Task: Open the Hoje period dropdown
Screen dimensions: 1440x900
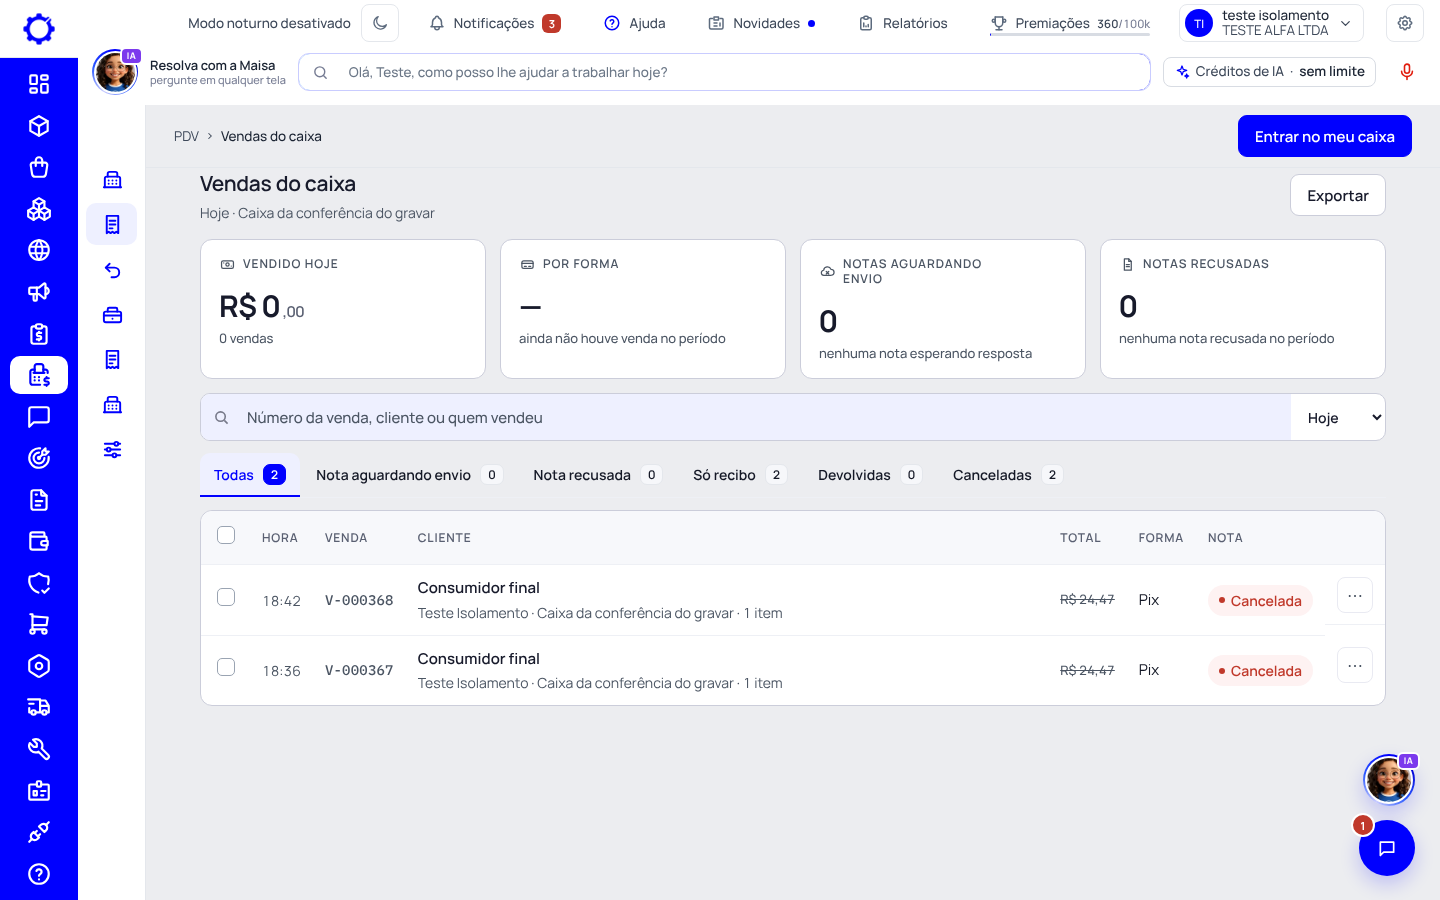Action: point(1338,418)
